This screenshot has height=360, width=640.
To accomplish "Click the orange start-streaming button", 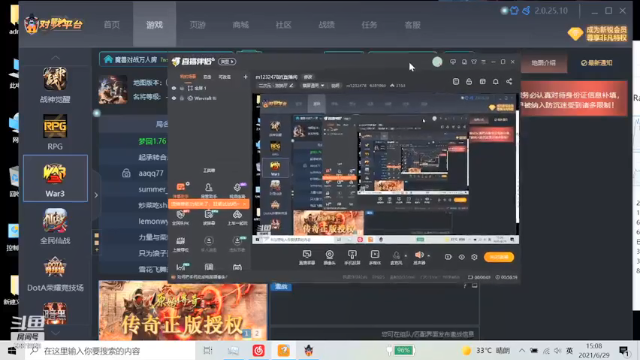I will pyautogui.click(x=499, y=257).
